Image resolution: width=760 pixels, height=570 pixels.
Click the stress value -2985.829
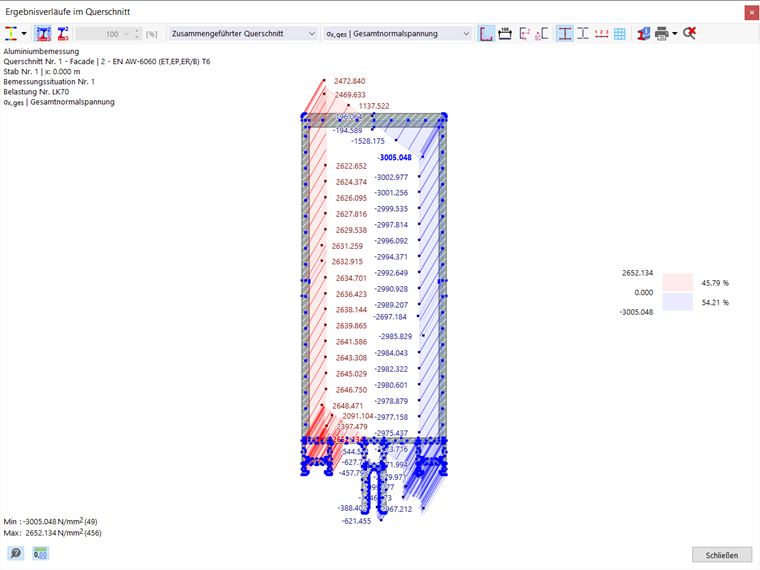pyautogui.click(x=396, y=336)
